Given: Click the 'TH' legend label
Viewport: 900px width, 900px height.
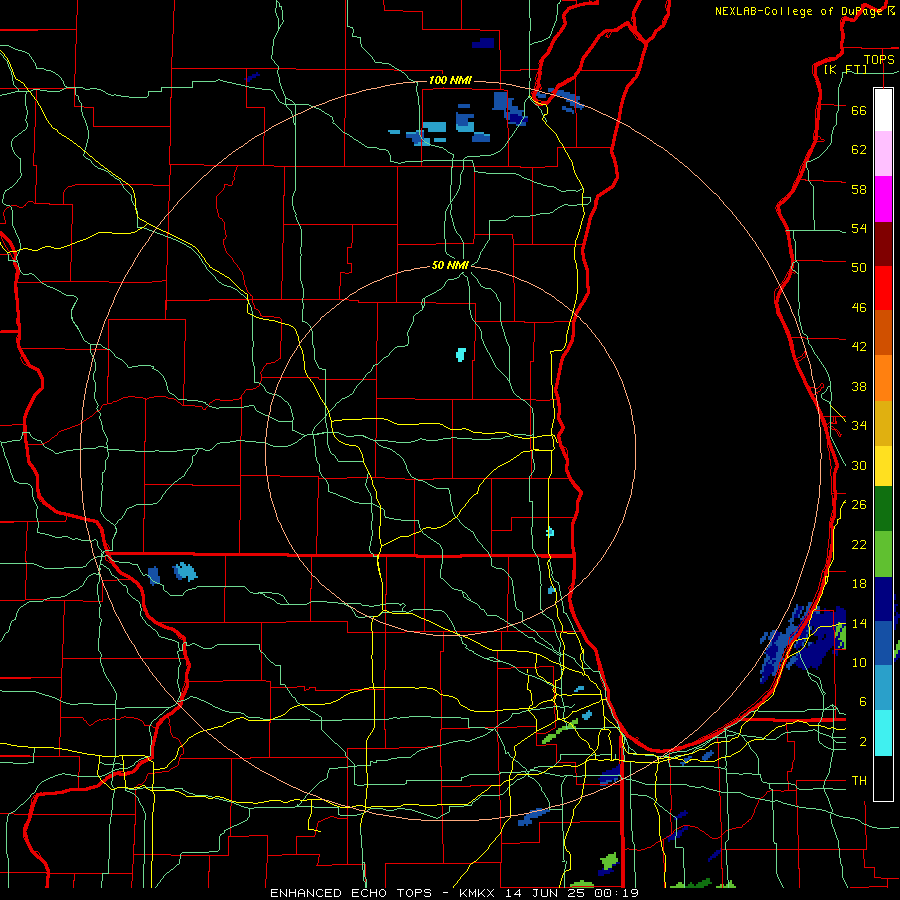Looking at the screenshot, I should (x=859, y=781).
